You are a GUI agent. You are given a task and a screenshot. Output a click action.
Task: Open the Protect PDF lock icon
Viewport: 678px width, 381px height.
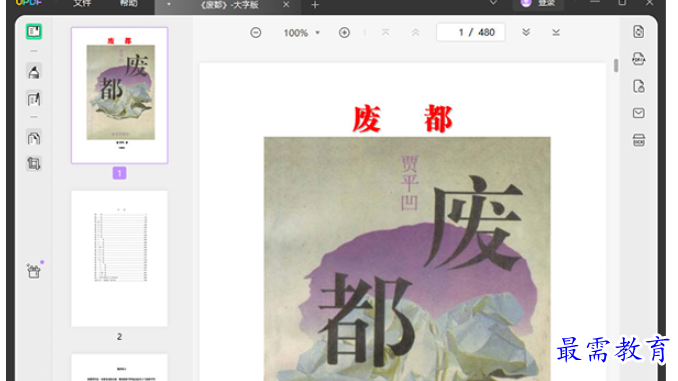coord(639,86)
